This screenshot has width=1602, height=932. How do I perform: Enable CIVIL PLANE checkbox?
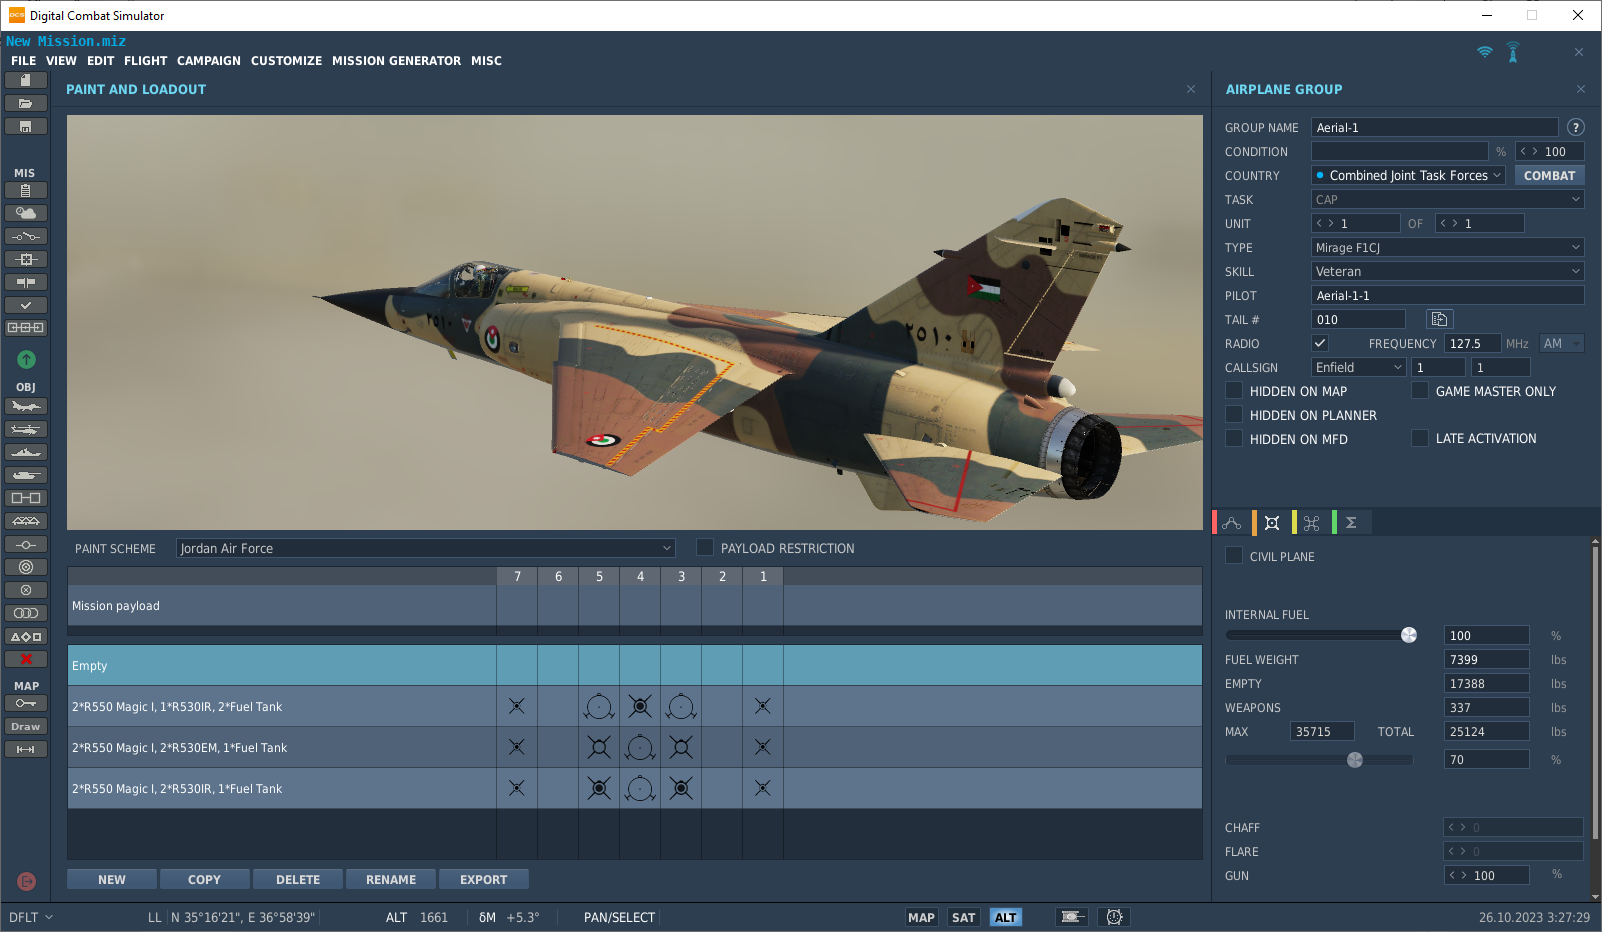pos(1234,556)
